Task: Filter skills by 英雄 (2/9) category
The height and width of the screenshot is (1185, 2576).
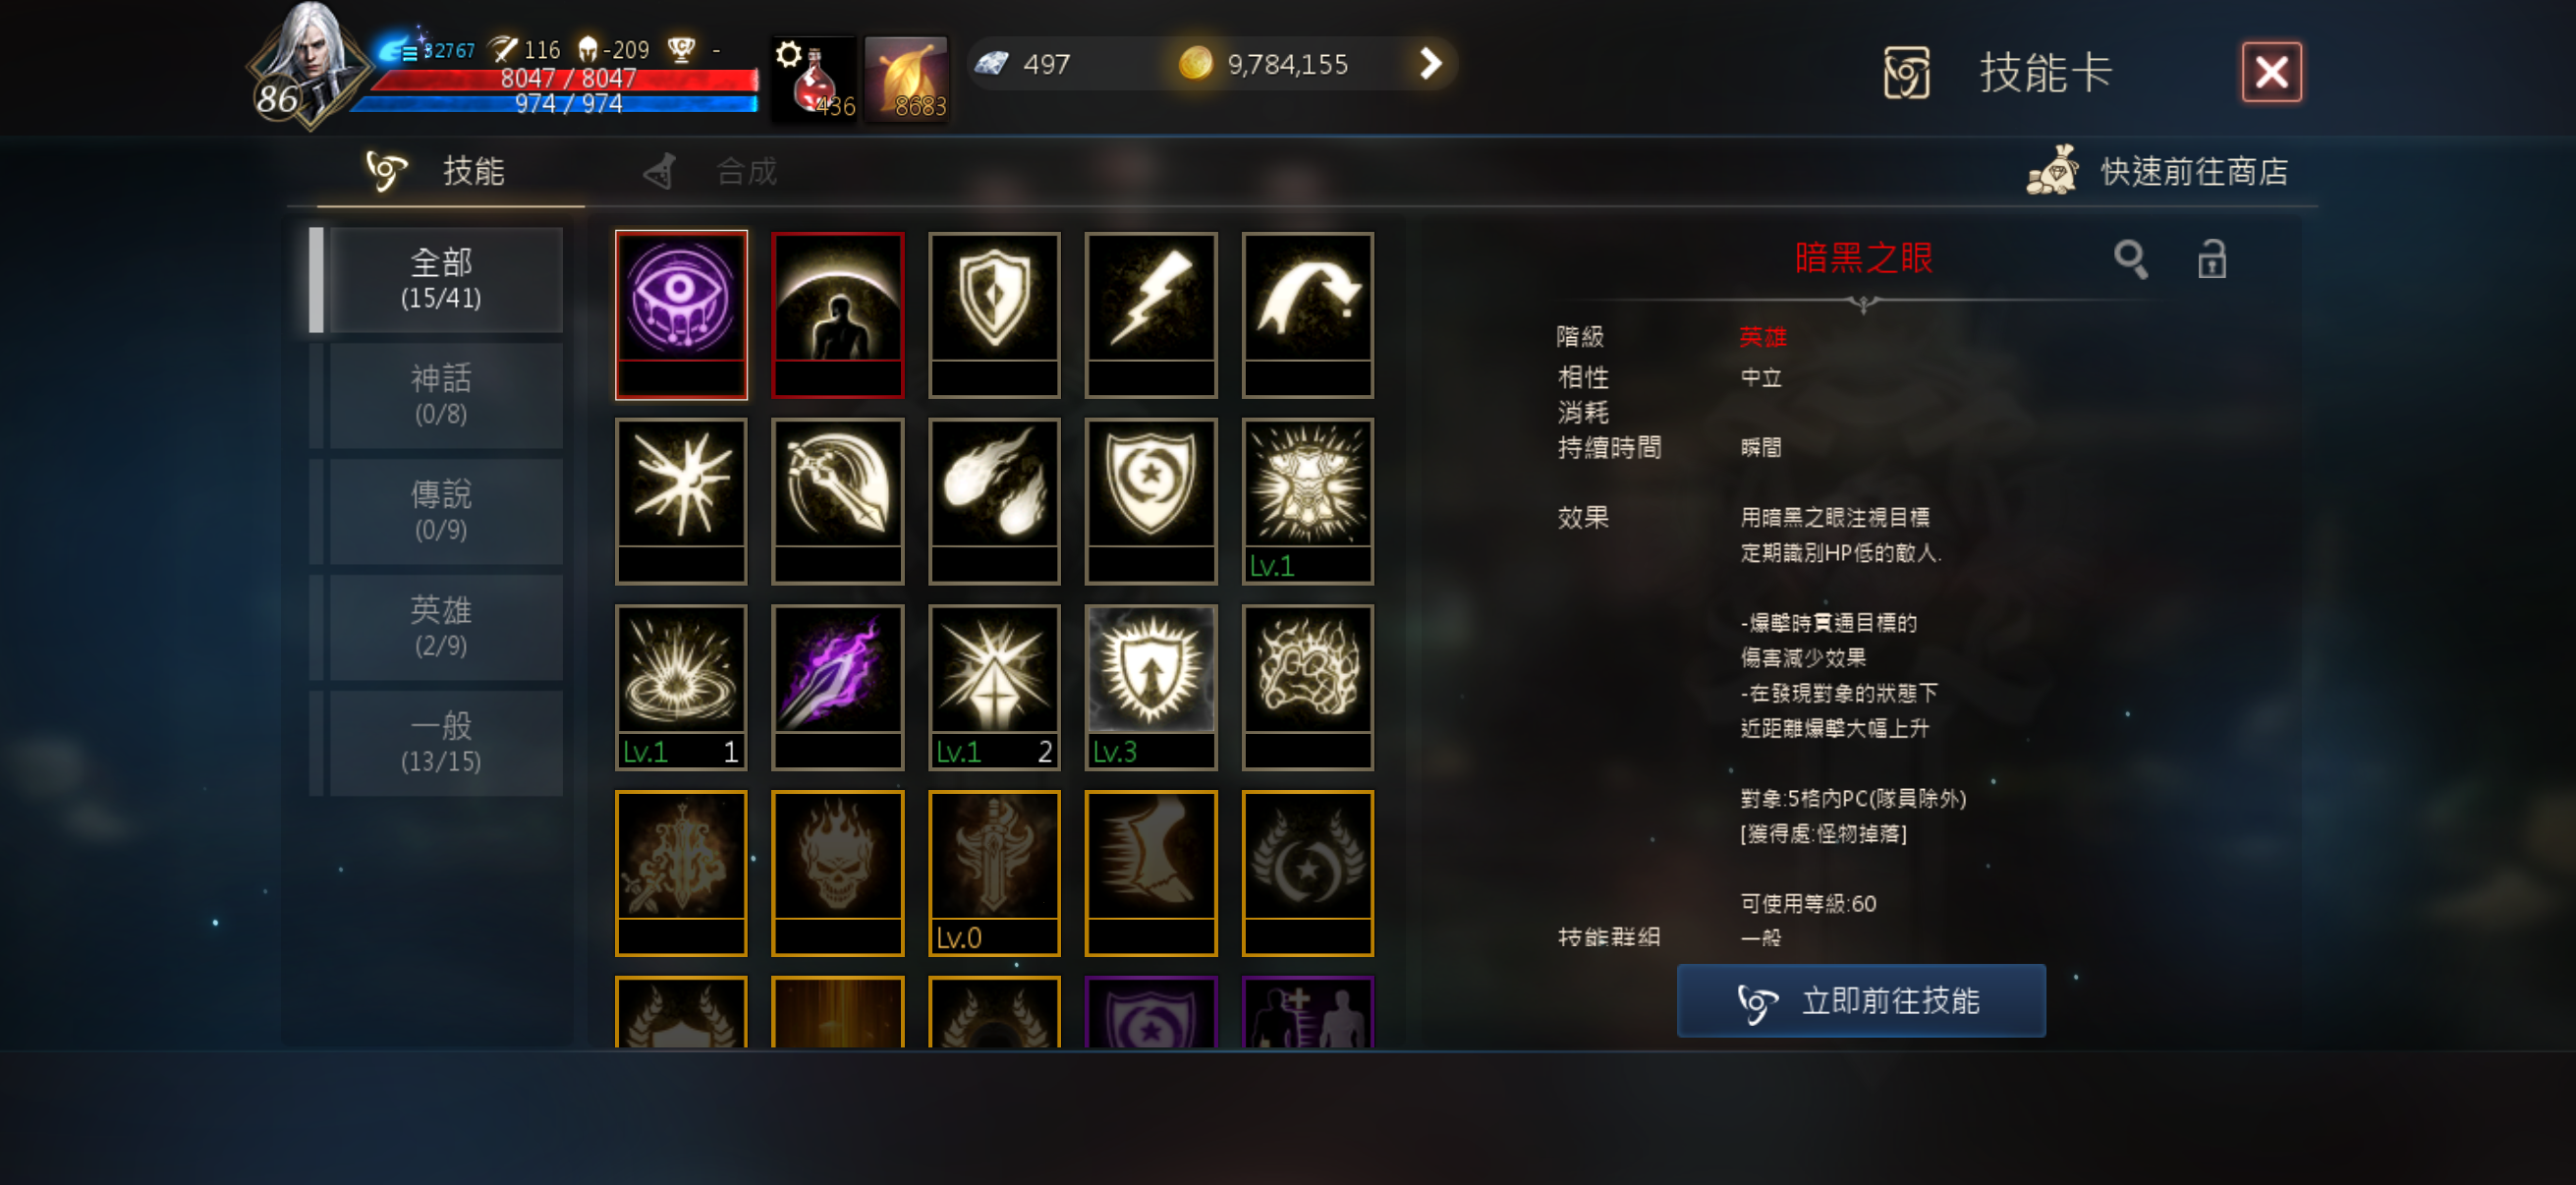Action: [441, 627]
